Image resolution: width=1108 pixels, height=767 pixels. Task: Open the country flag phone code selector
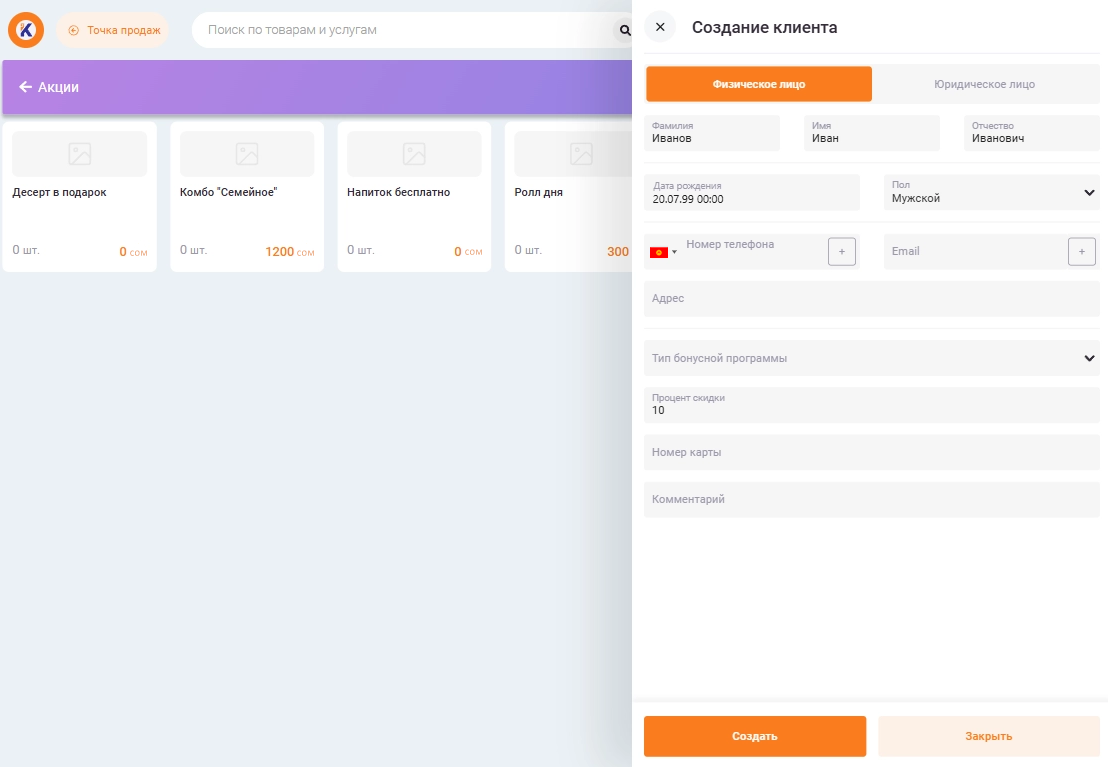point(663,252)
